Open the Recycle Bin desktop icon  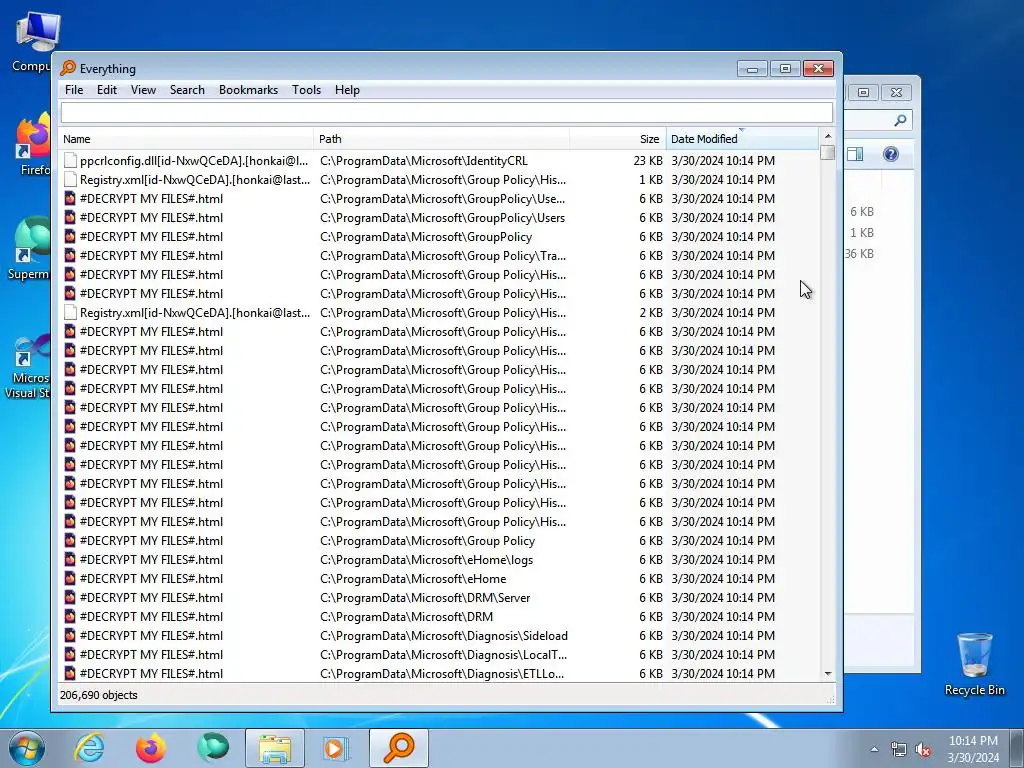tap(974, 664)
